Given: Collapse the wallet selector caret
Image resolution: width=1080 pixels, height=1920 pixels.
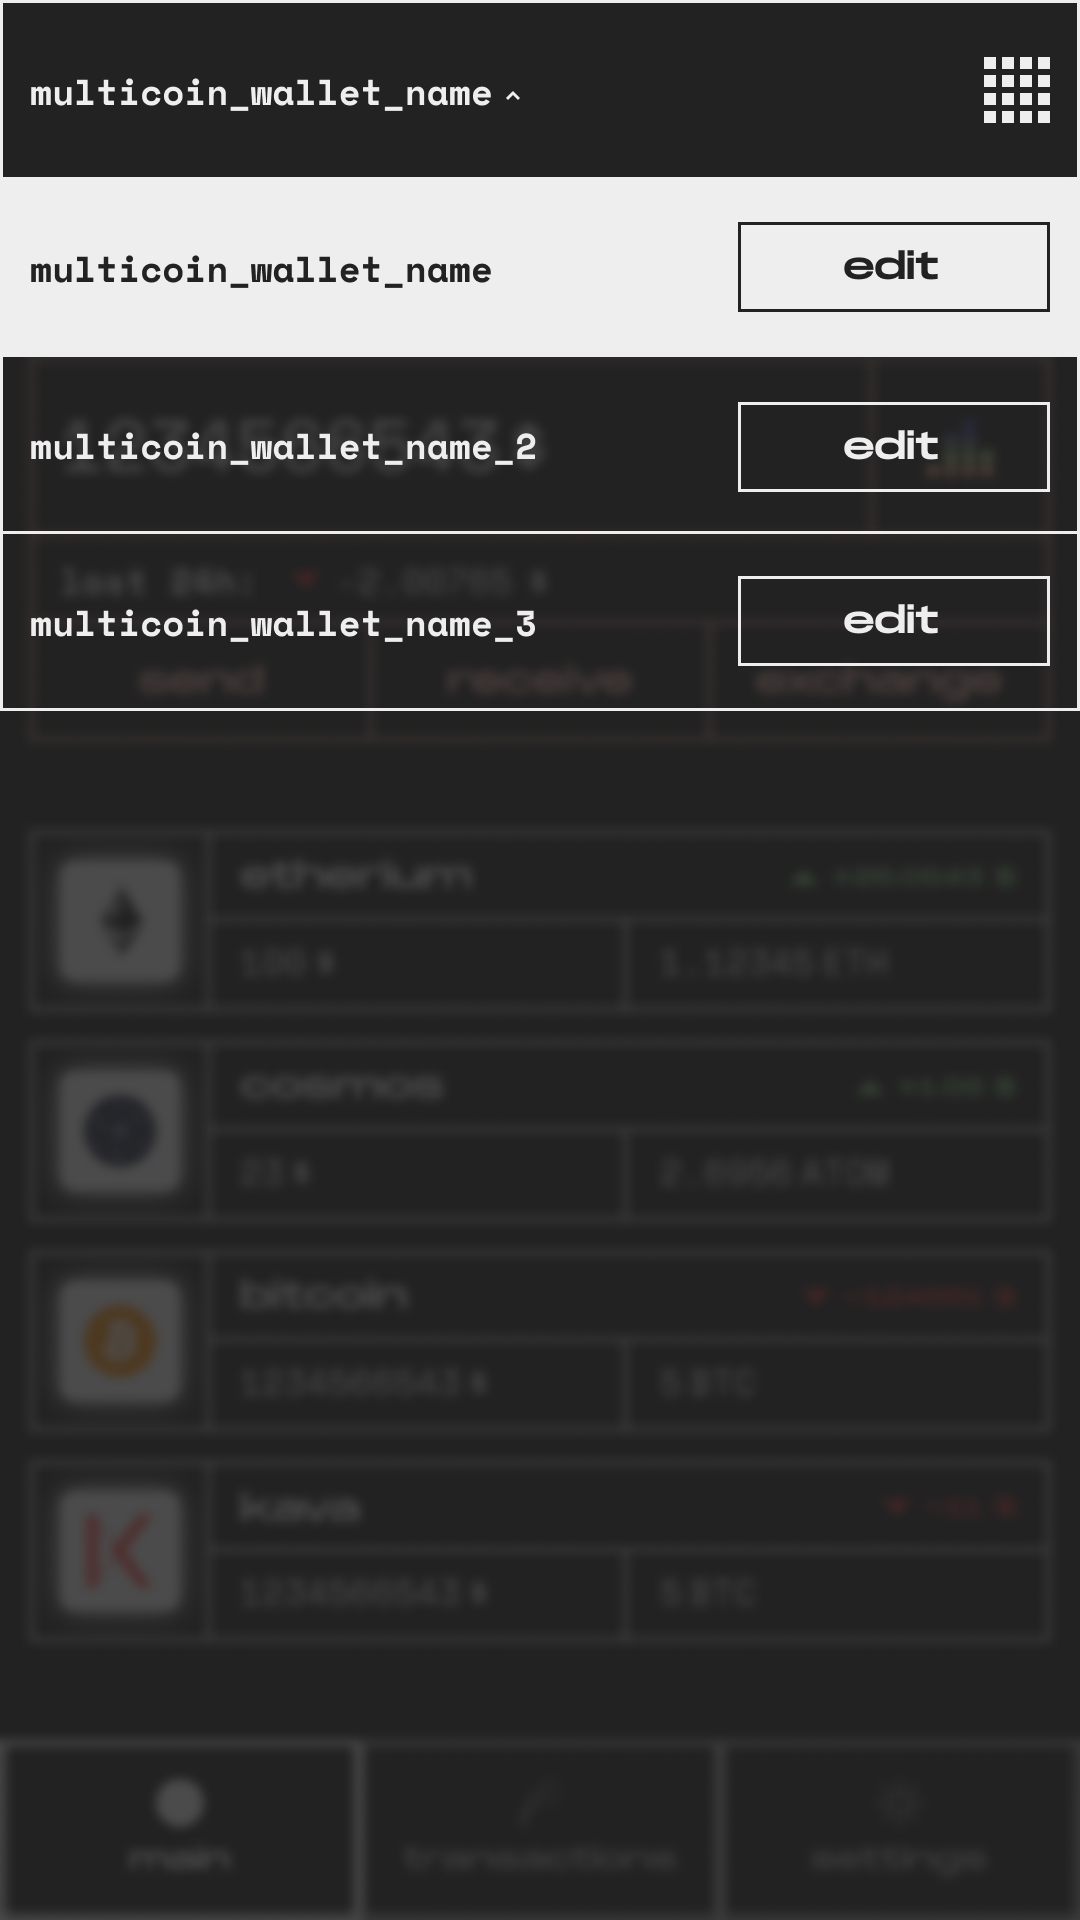Looking at the screenshot, I should [513, 96].
